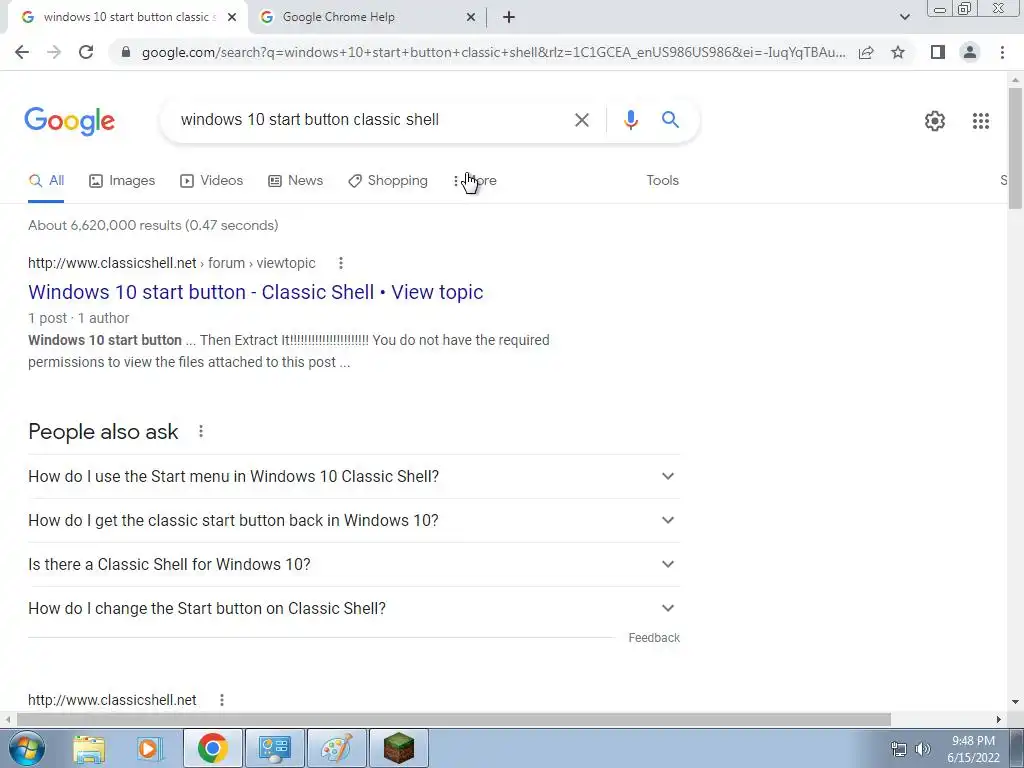
Task: Open the tab search chevron
Action: click(904, 18)
